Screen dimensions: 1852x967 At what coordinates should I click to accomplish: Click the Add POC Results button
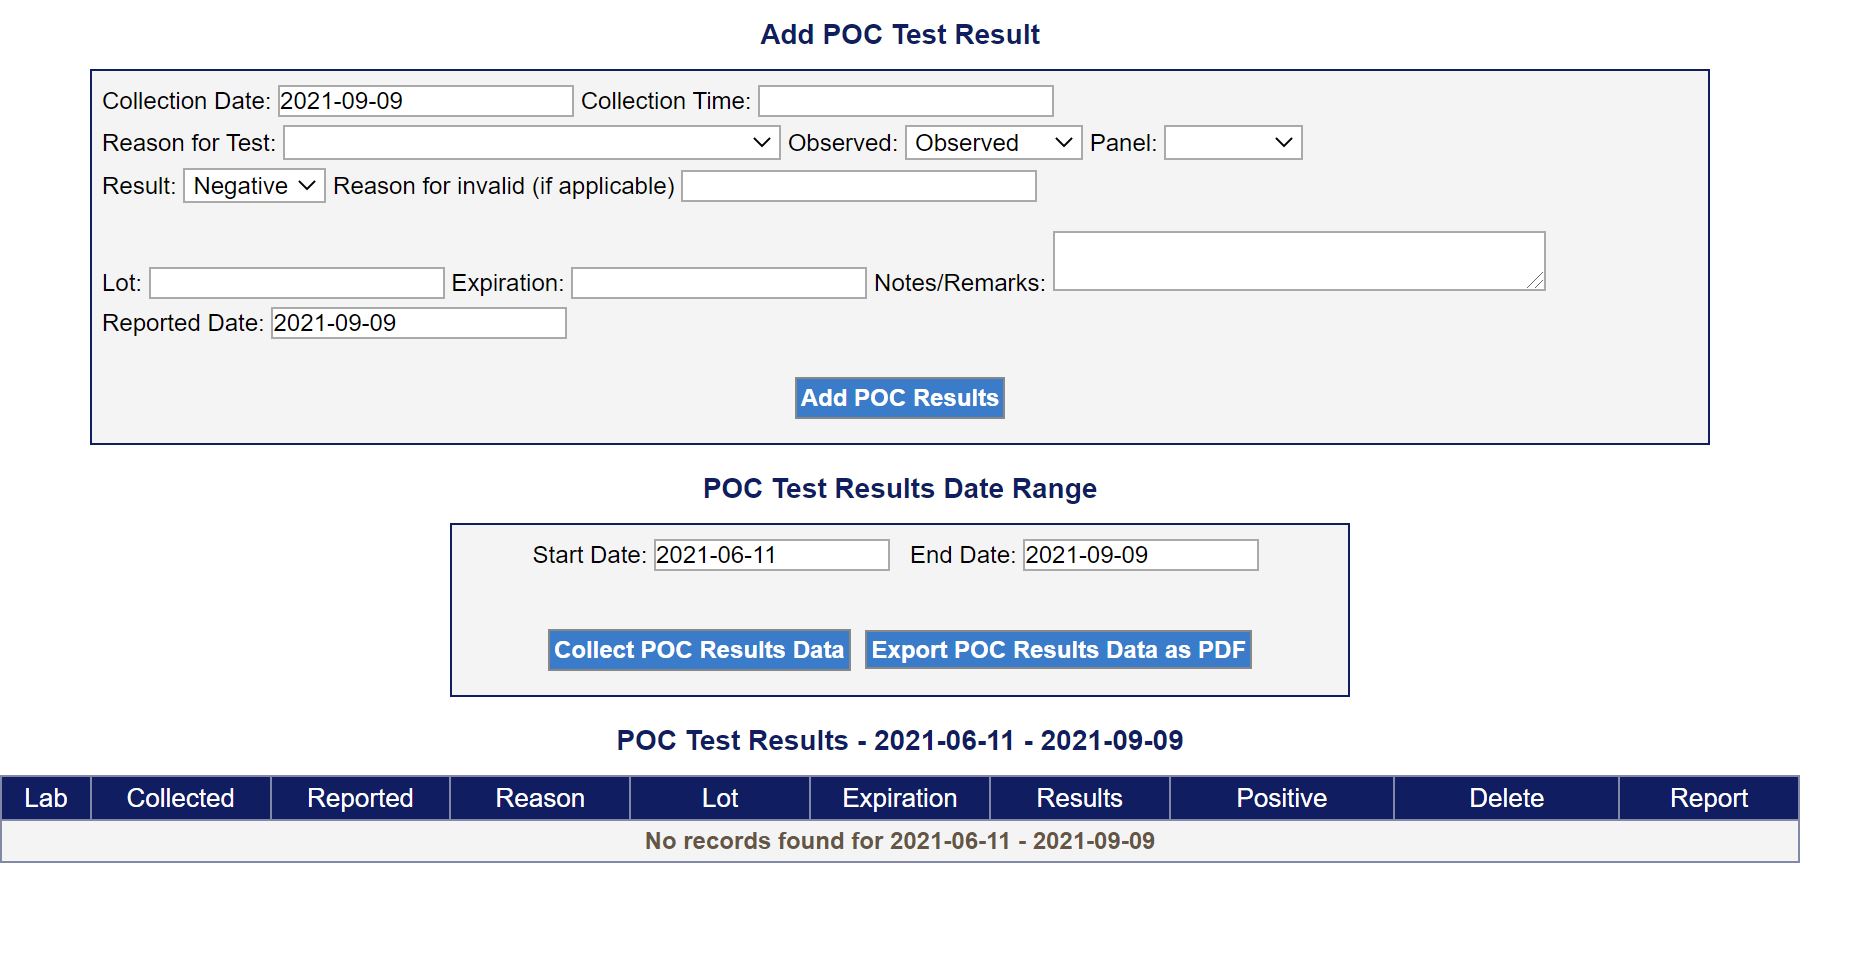(899, 398)
